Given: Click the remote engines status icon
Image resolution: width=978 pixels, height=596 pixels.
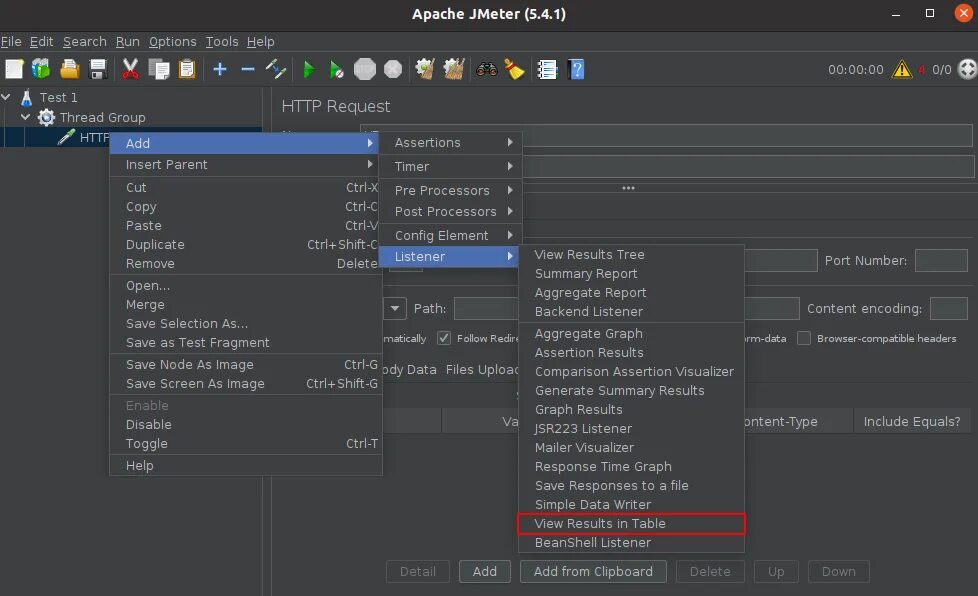Looking at the screenshot, I should (967, 69).
